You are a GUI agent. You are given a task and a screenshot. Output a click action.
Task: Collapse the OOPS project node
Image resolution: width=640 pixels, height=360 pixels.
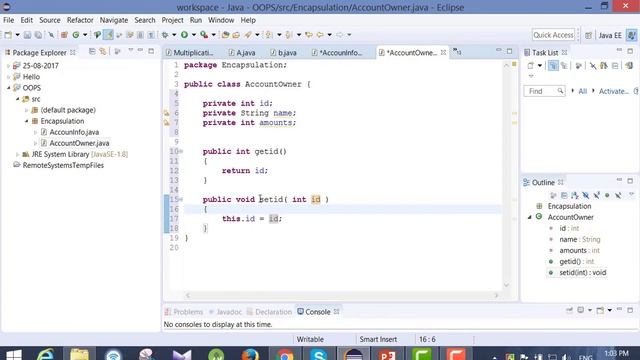tap(9, 88)
